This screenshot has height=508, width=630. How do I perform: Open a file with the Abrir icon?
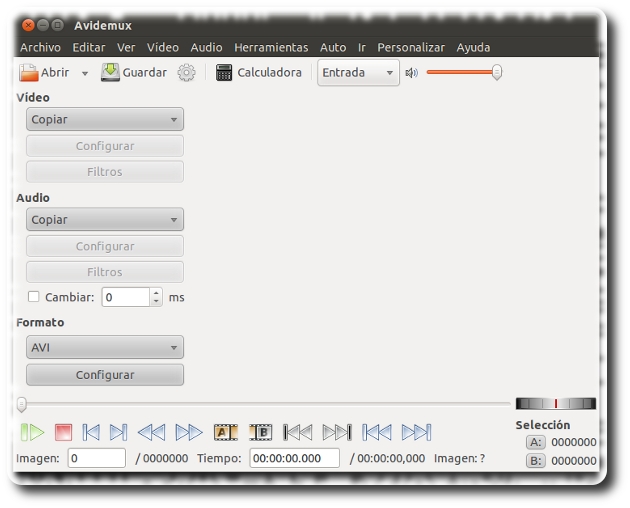tap(29, 73)
